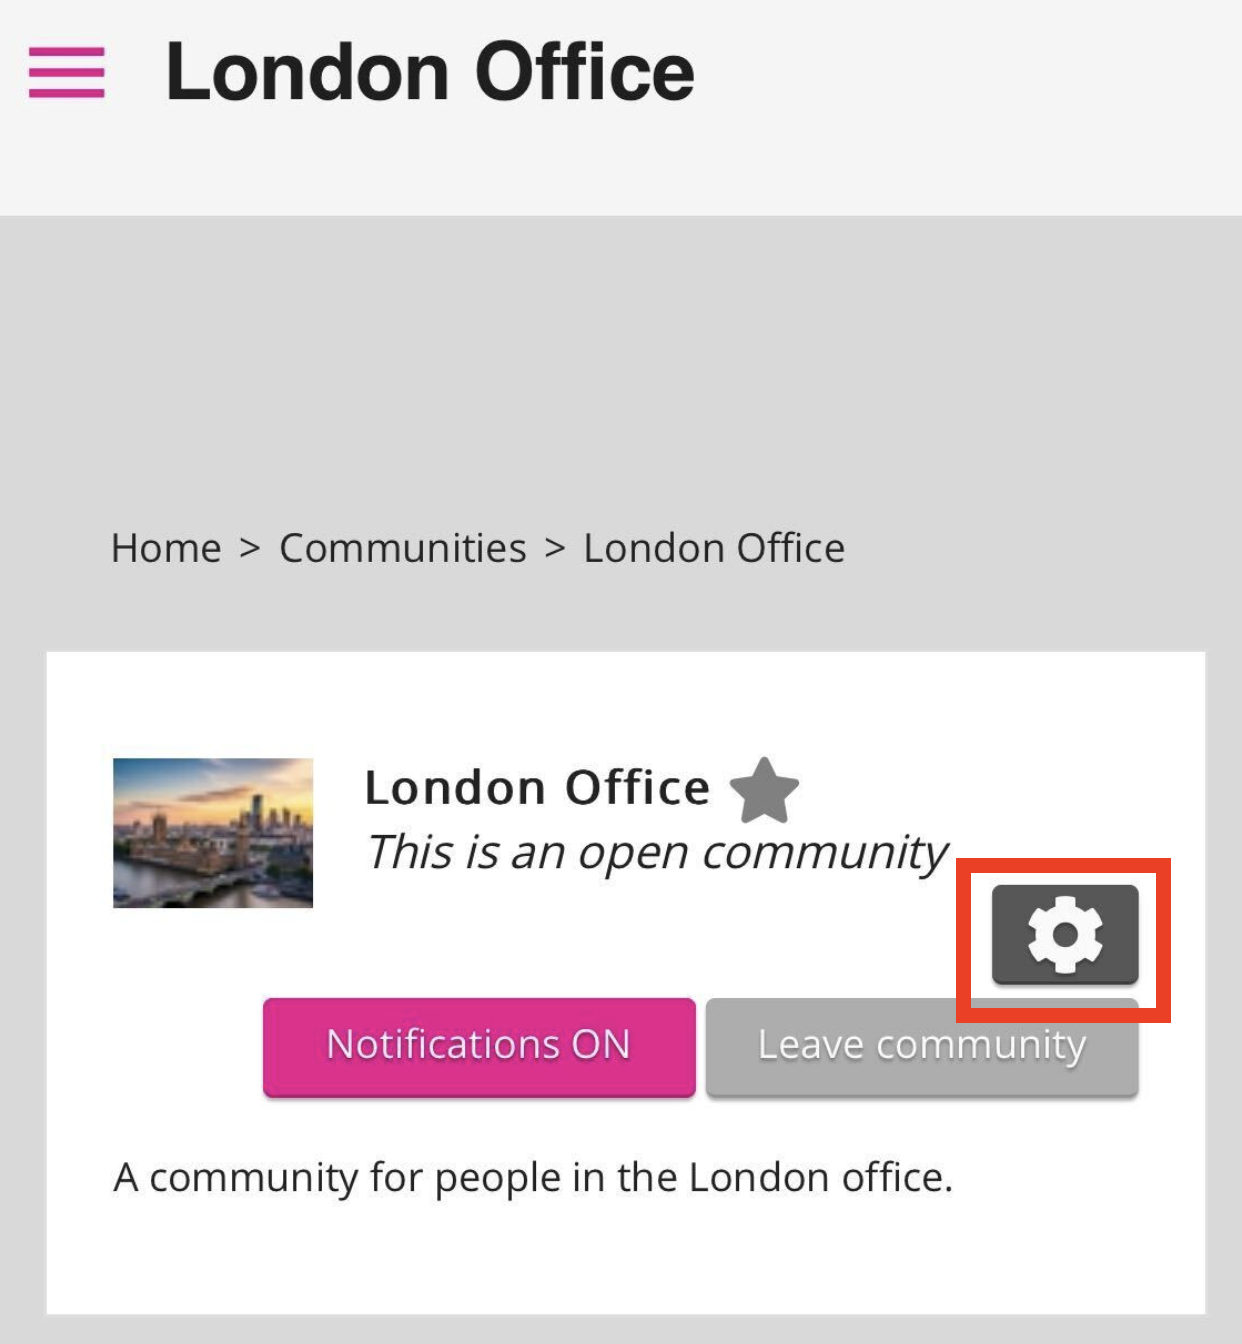Click the gray strip beneath the community card
The image size is (1242, 1344).
pyautogui.click(x=620, y=1330)
